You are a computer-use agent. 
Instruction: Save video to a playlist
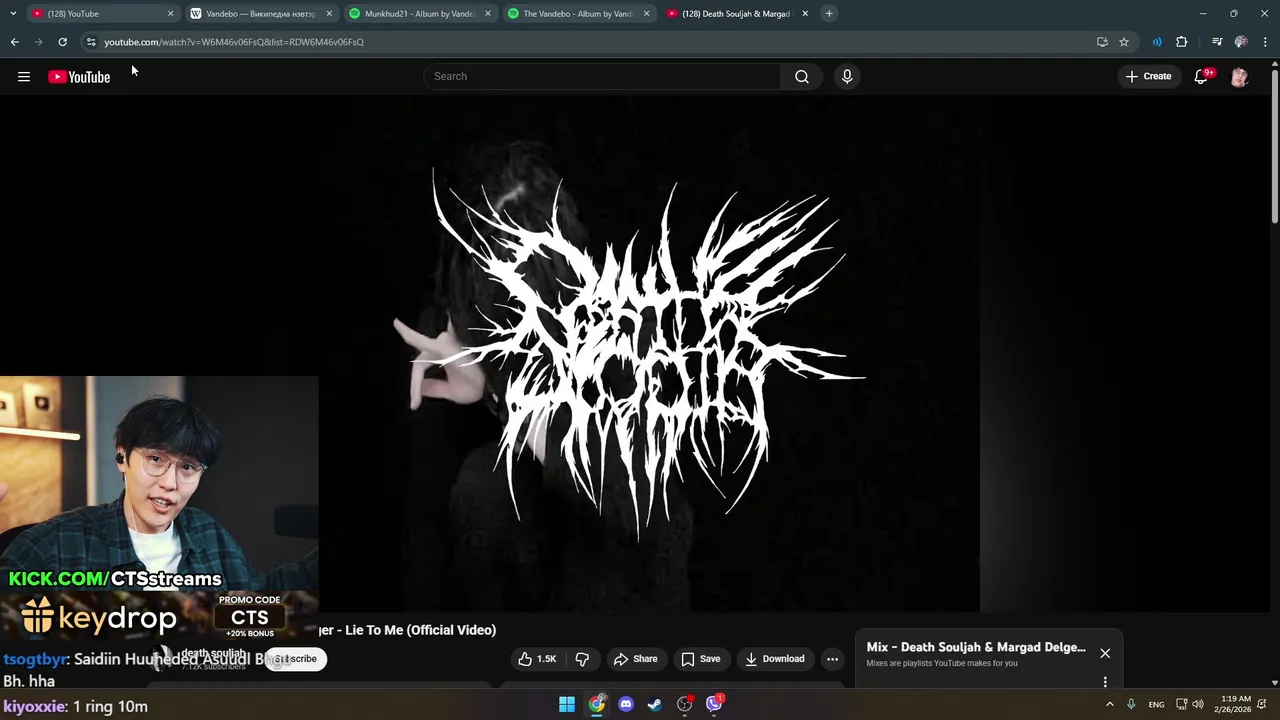[701, 659]
